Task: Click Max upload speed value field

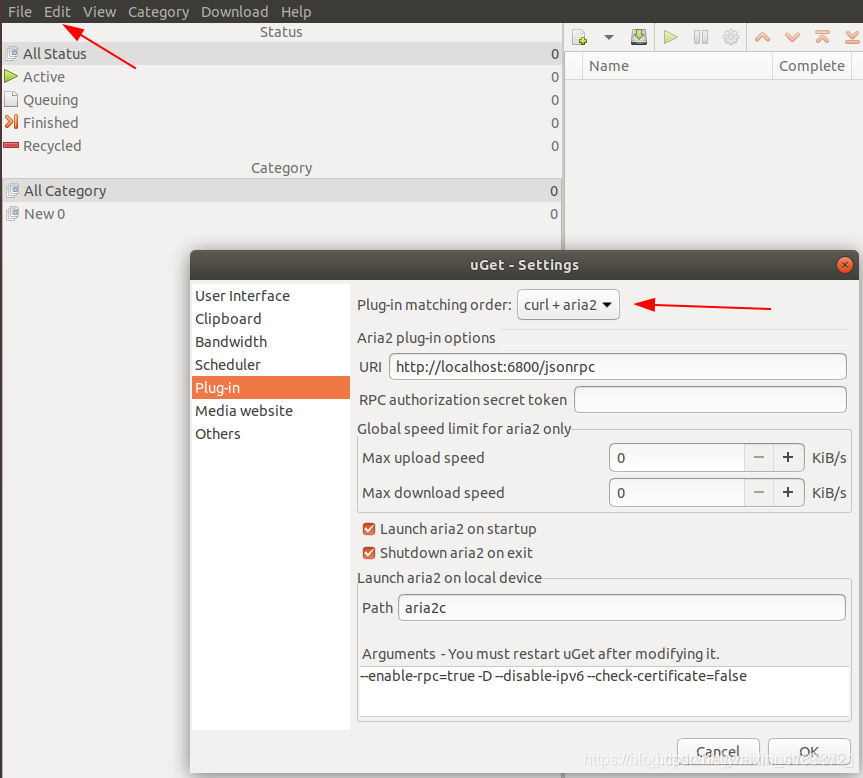Action: click(x=676, y=458)
